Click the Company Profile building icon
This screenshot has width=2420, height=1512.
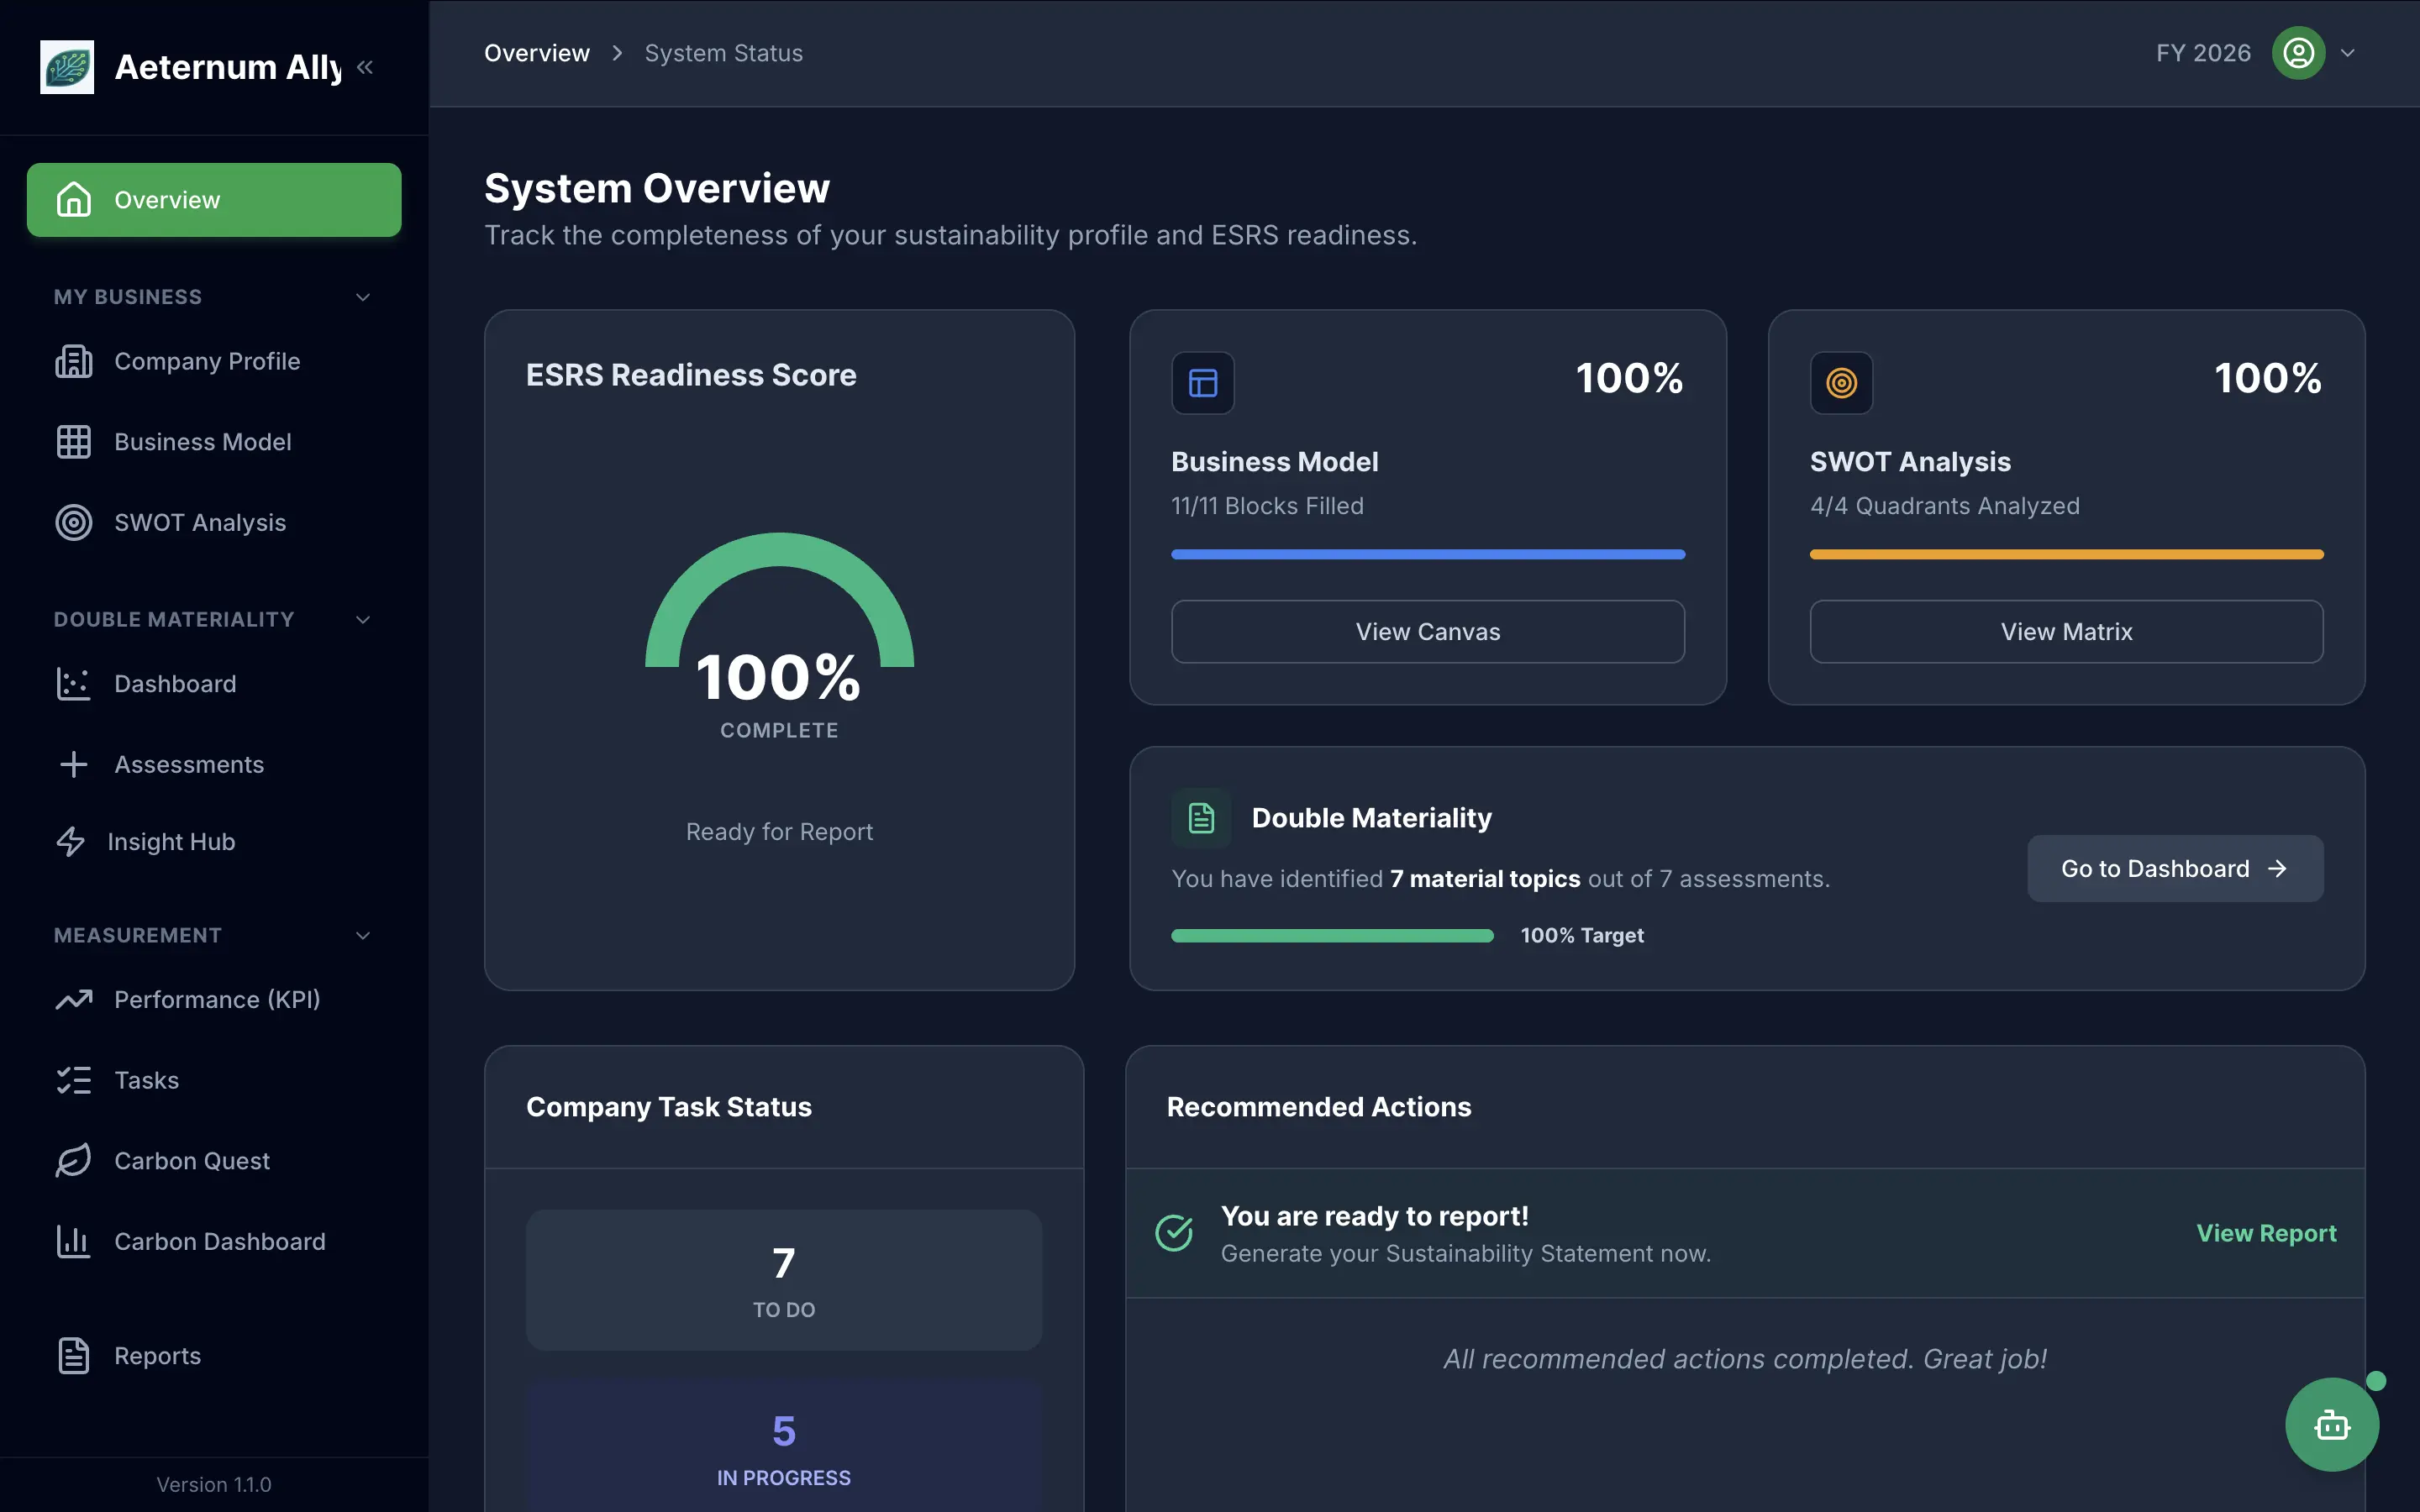[x=74, y=361]
